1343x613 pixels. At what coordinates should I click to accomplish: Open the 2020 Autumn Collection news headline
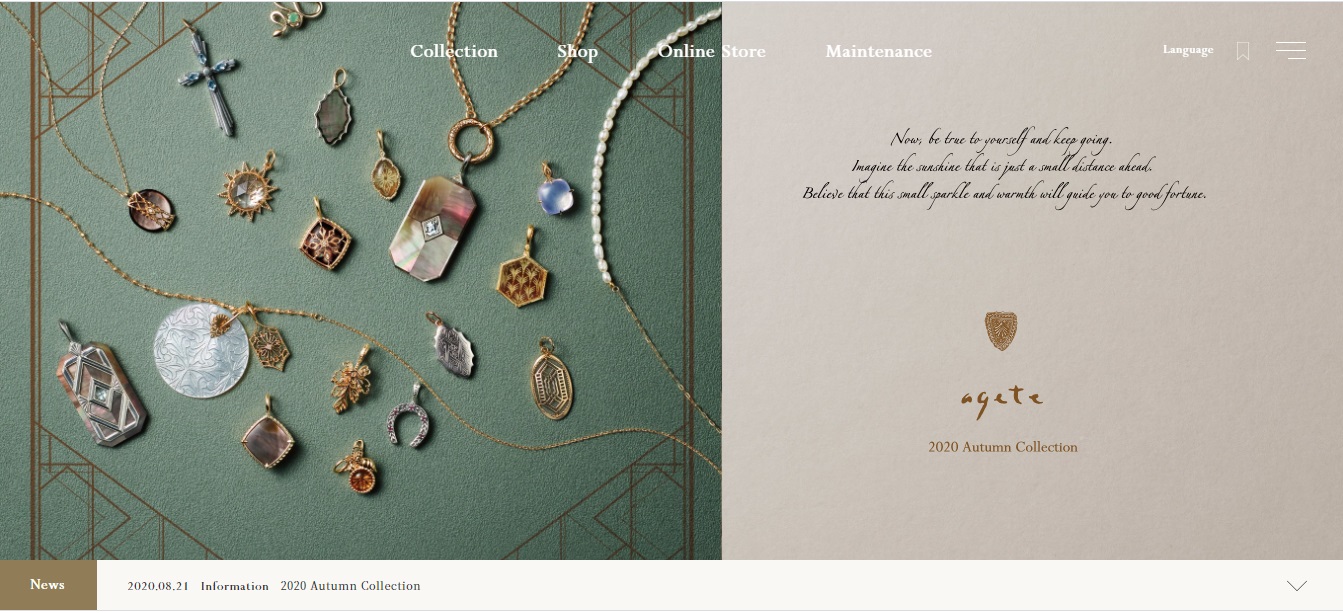coord(351,586)
